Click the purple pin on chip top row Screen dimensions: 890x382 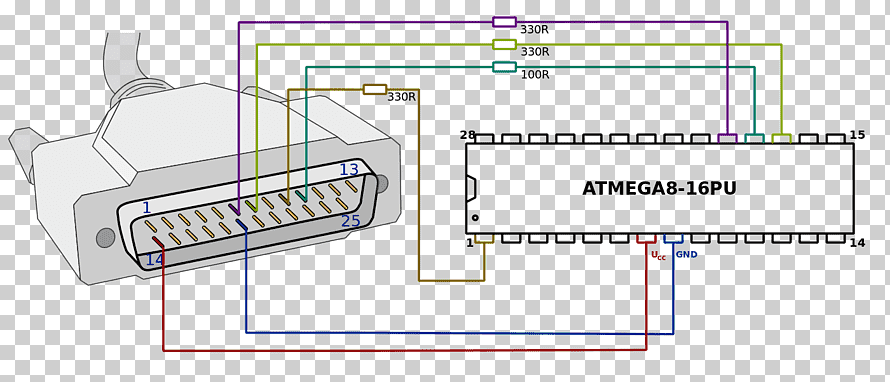click(x=727, y=138)
